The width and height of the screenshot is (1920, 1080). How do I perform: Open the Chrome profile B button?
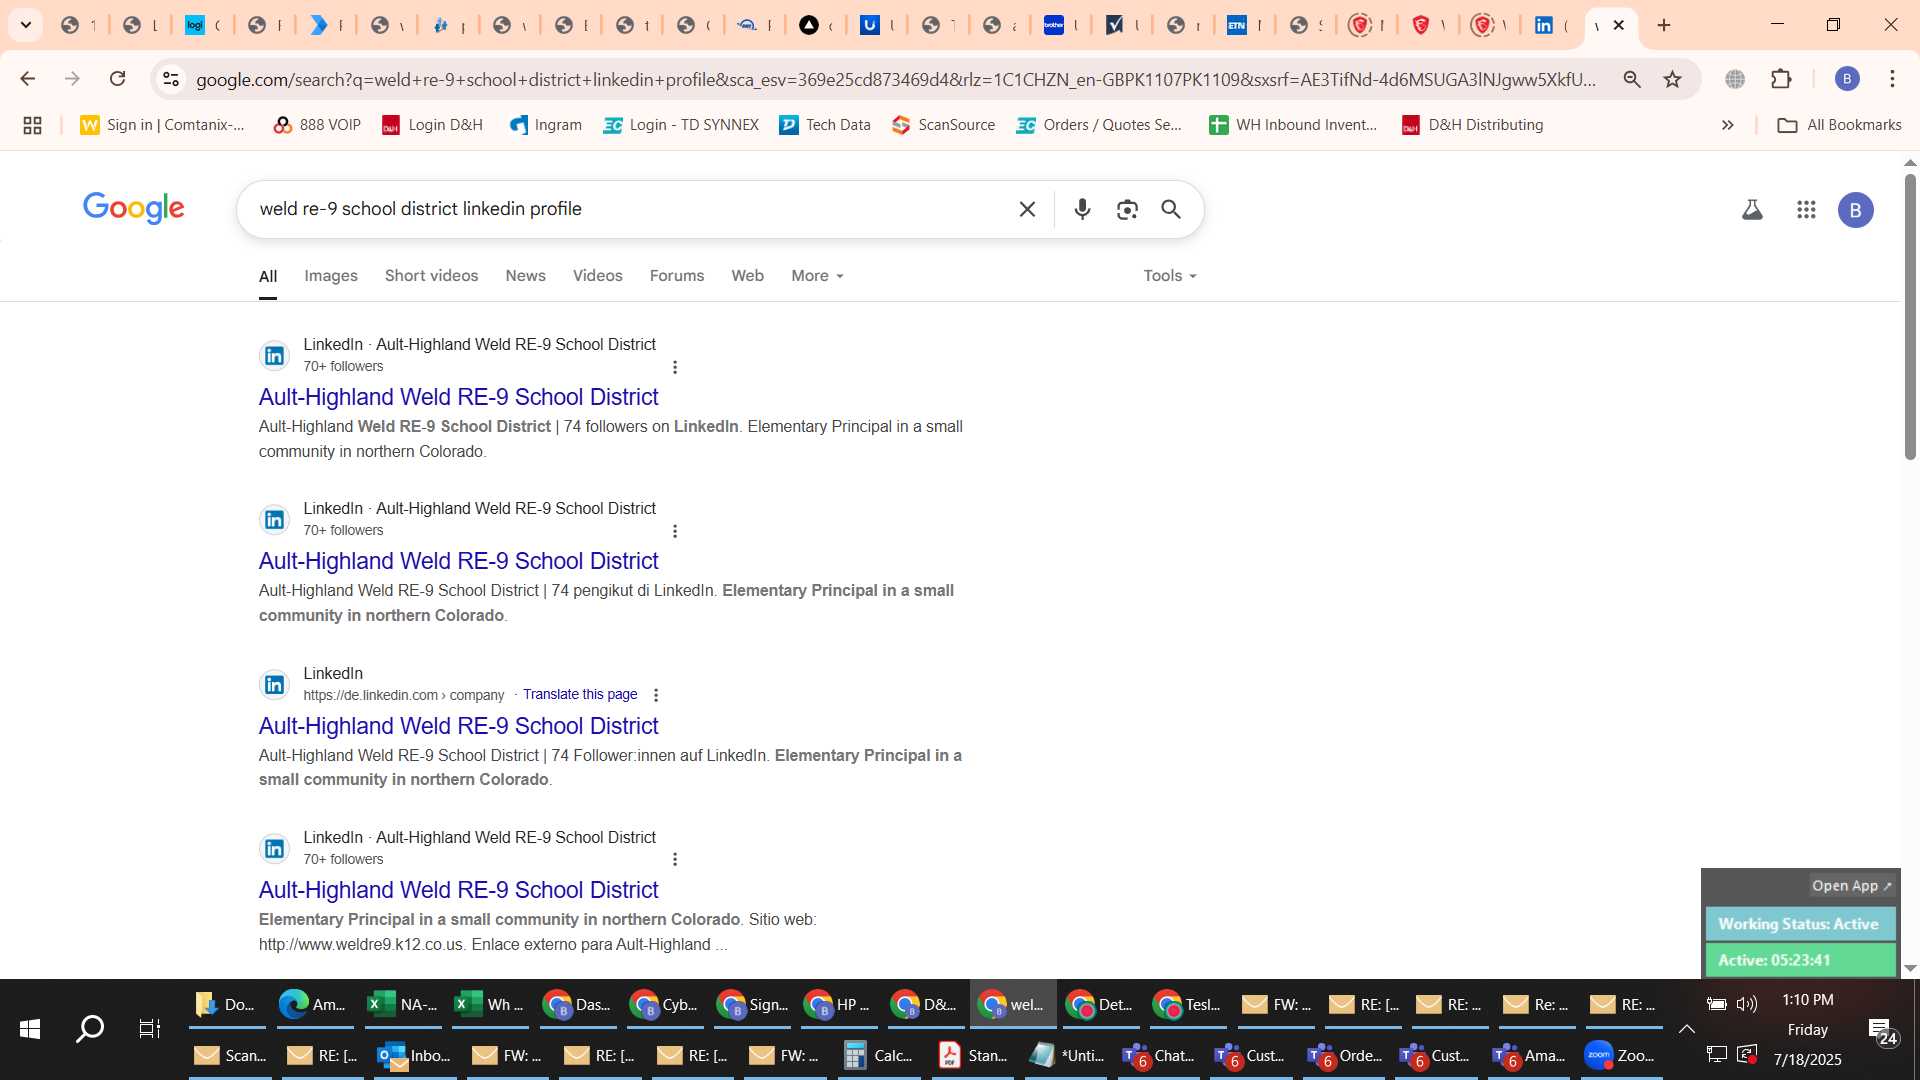(x=1847, y=79)
